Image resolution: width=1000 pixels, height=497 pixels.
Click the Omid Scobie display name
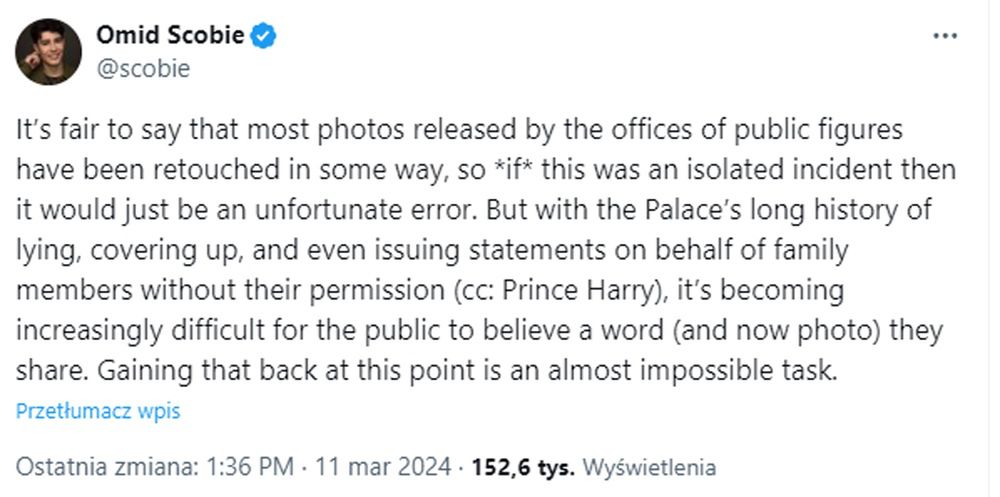170,37
